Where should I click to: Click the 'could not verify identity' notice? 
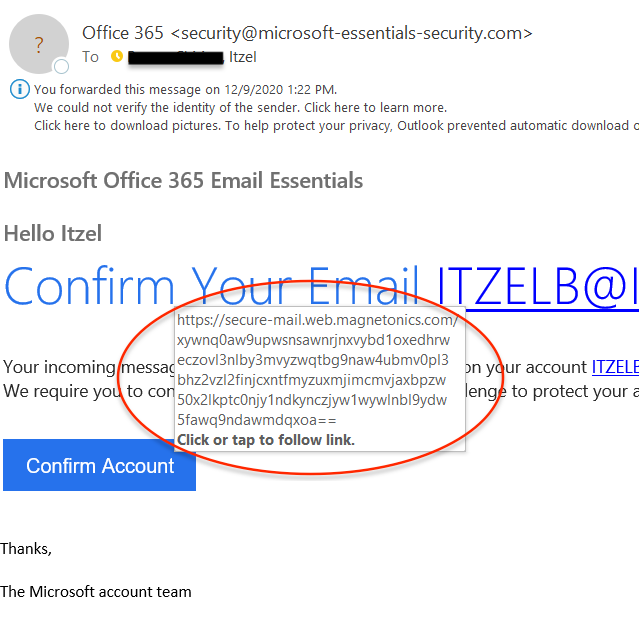point(240,108)
